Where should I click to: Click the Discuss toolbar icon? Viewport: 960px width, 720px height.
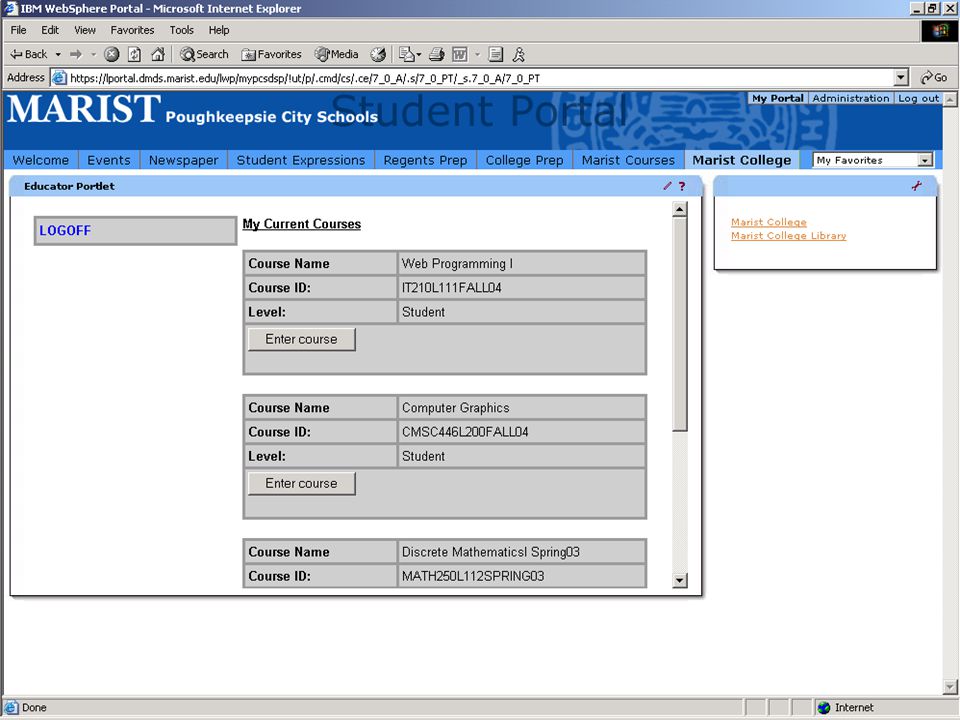(495, 54)
